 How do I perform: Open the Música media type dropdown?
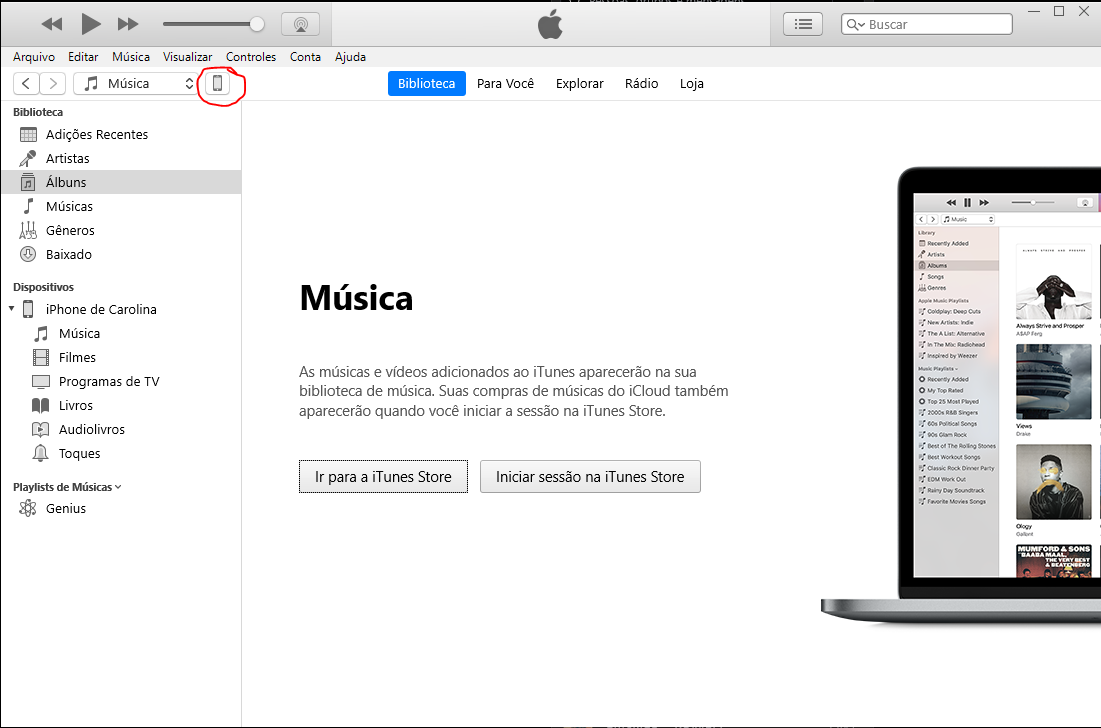coord(136,84)
